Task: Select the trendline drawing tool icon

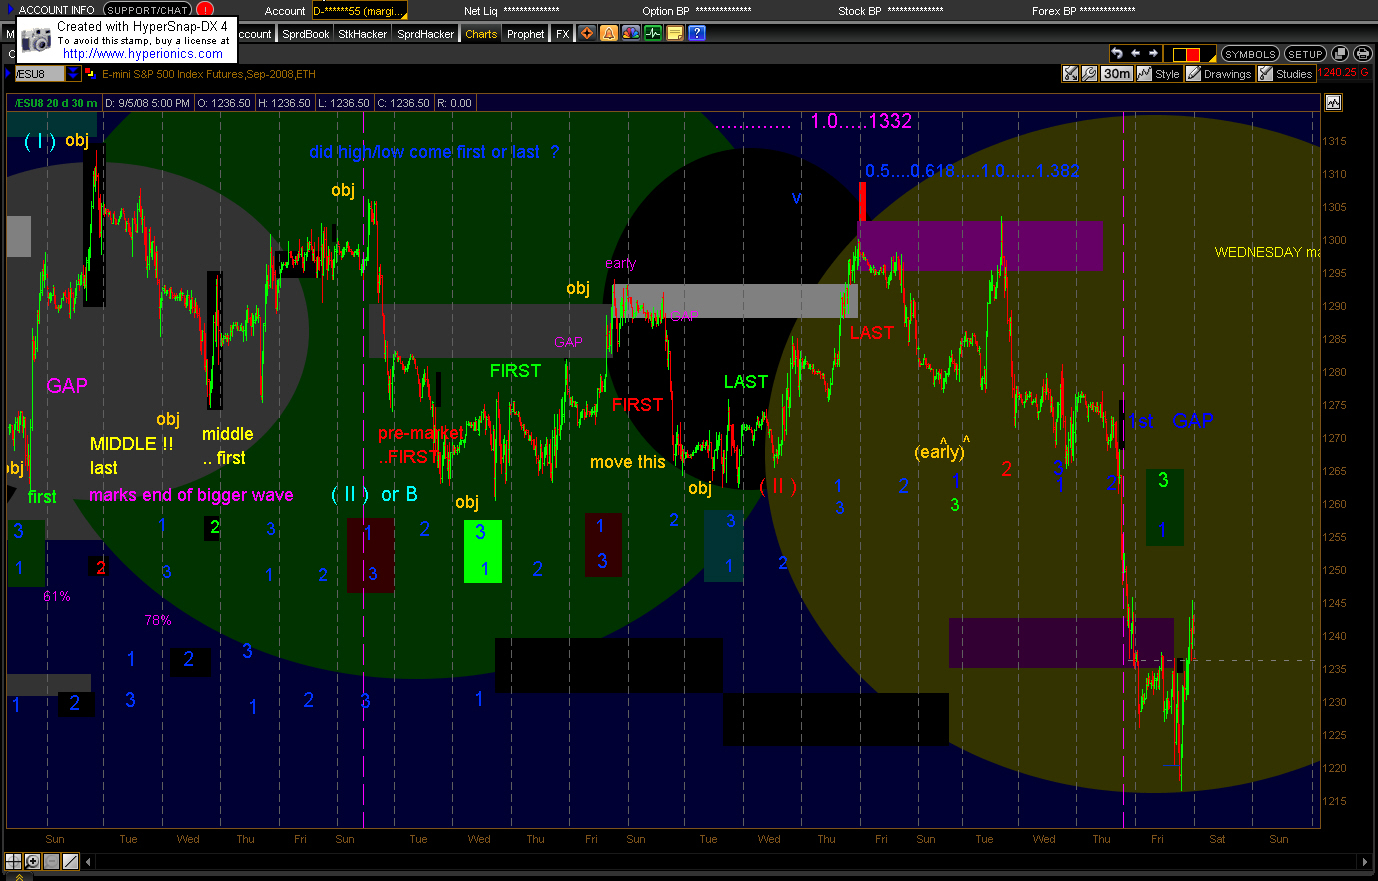Action: pyautogui.click(x=70, y=861)
